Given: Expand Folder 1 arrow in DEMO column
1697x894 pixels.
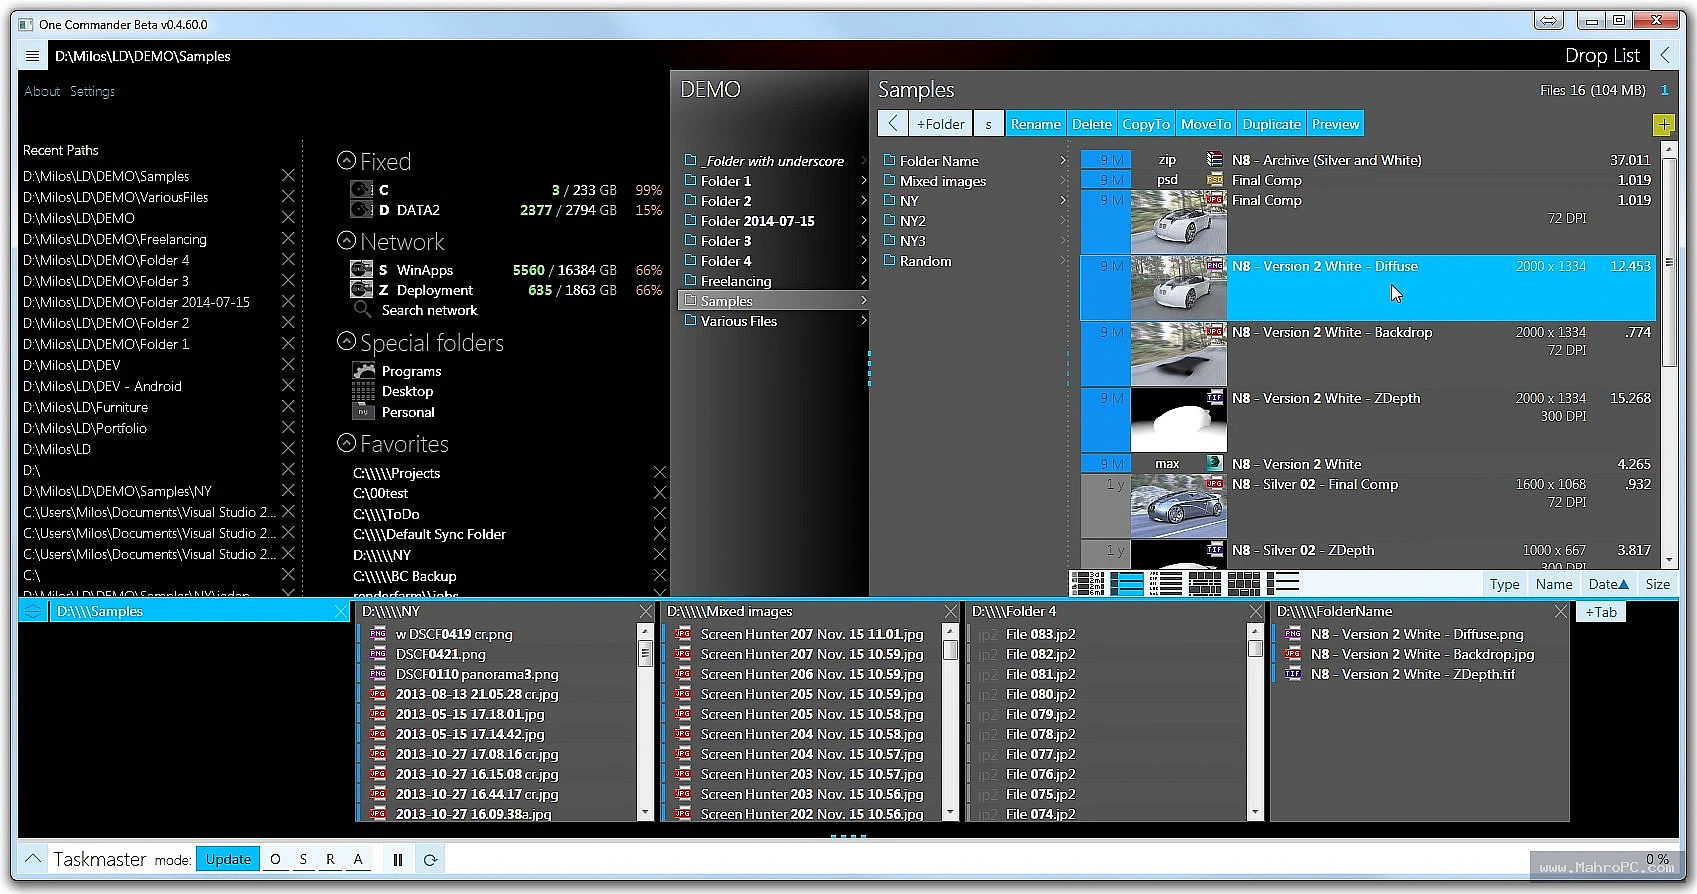Looking at the screenshot, I should pyautogui.click(x=863, y=181).
